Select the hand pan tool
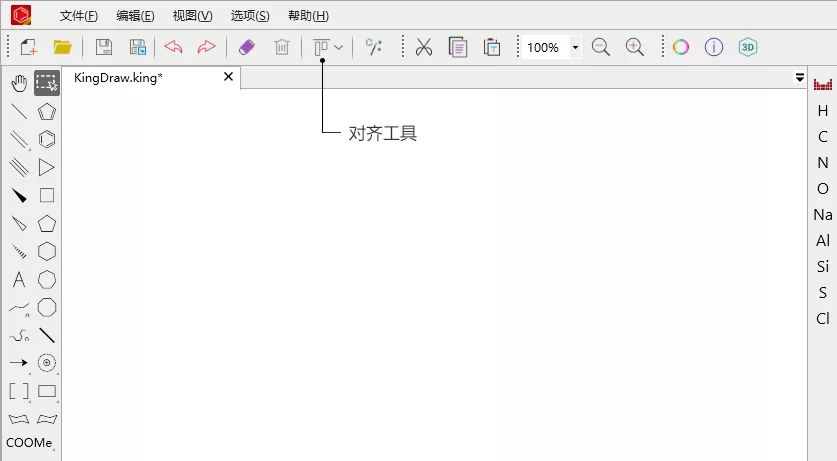Viewport: 837px width, 461px height. coord(19,83)
